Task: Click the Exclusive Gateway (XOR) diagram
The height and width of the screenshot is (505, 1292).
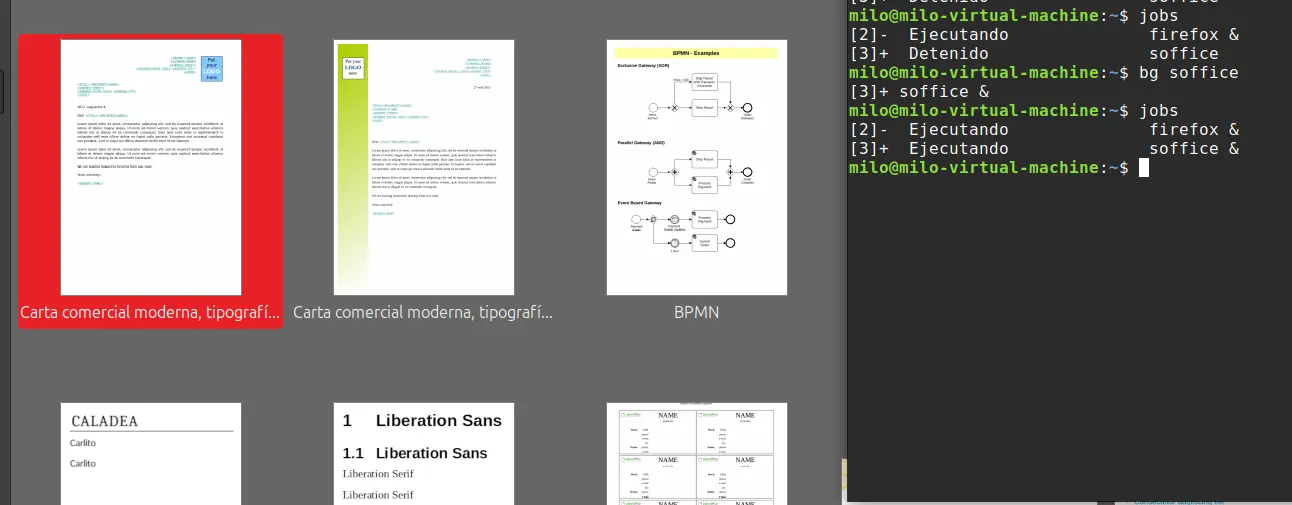Action: click(x=695, y=100)
